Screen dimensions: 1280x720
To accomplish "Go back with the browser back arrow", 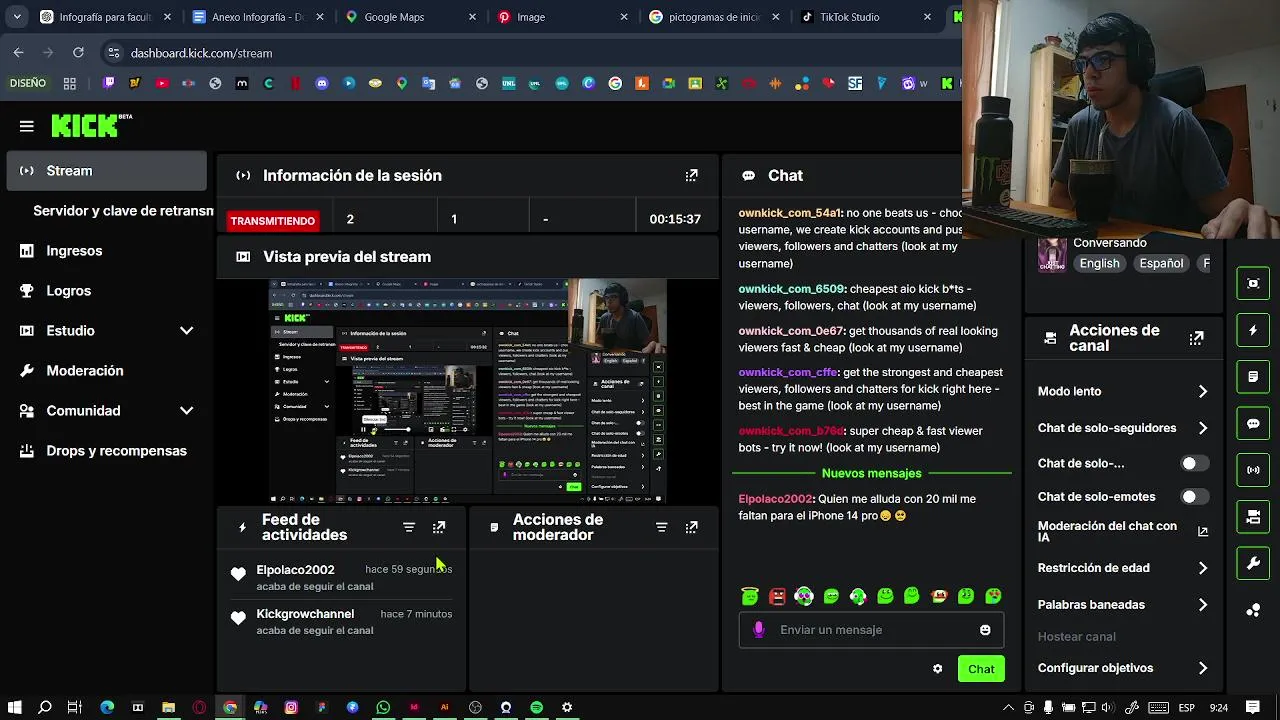I will [19, 53].
